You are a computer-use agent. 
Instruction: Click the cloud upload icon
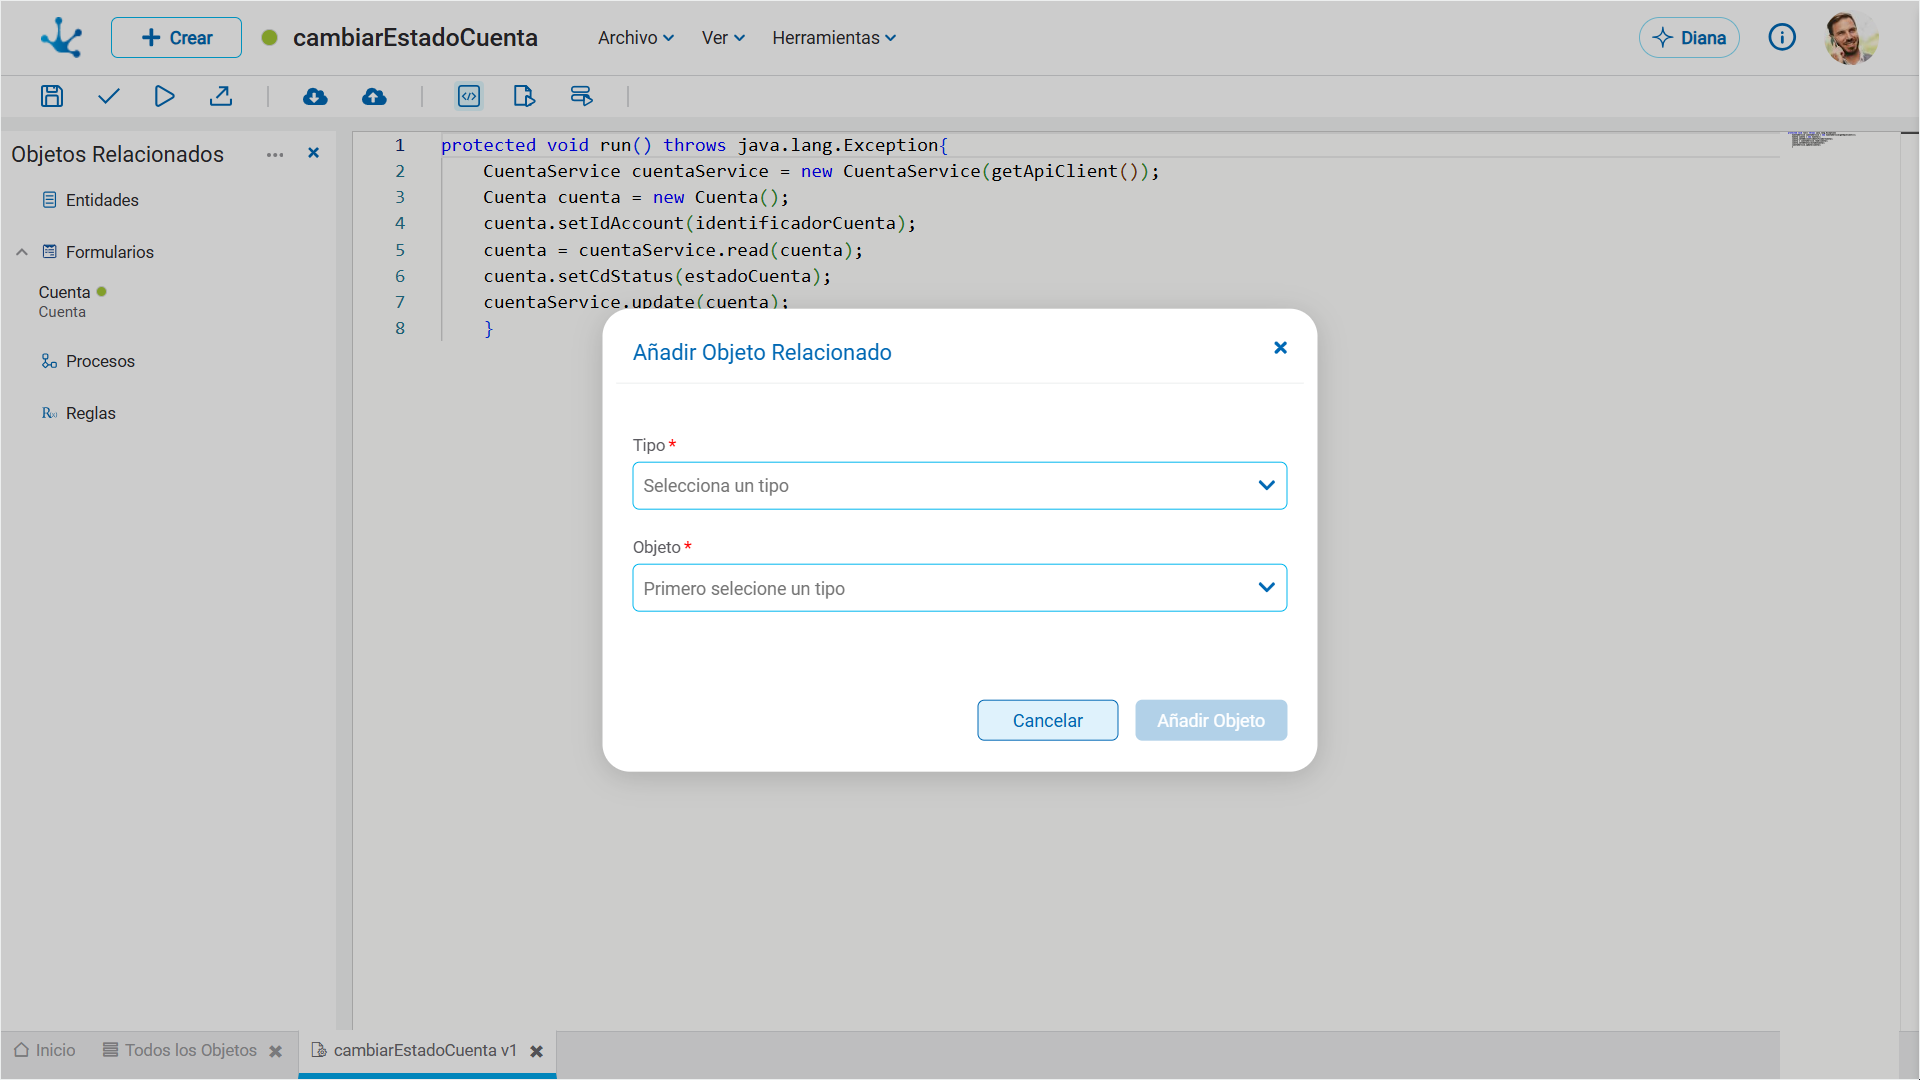click(374, 96)
